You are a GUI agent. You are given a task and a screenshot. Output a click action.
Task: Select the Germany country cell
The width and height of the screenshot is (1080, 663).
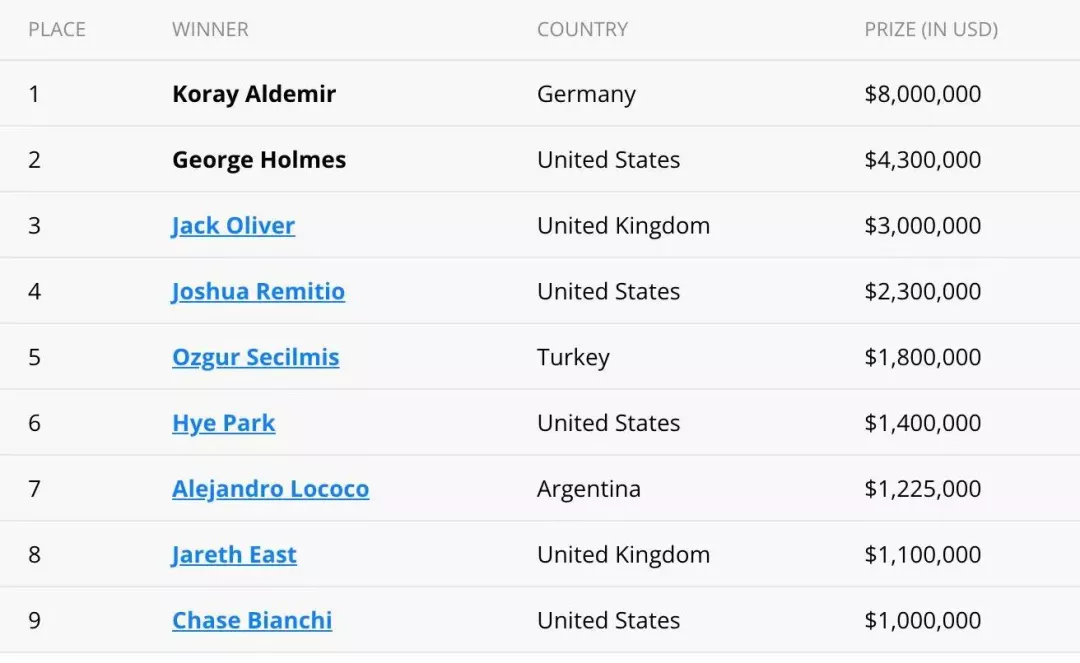pyautogui.click(x=587, y=94)
